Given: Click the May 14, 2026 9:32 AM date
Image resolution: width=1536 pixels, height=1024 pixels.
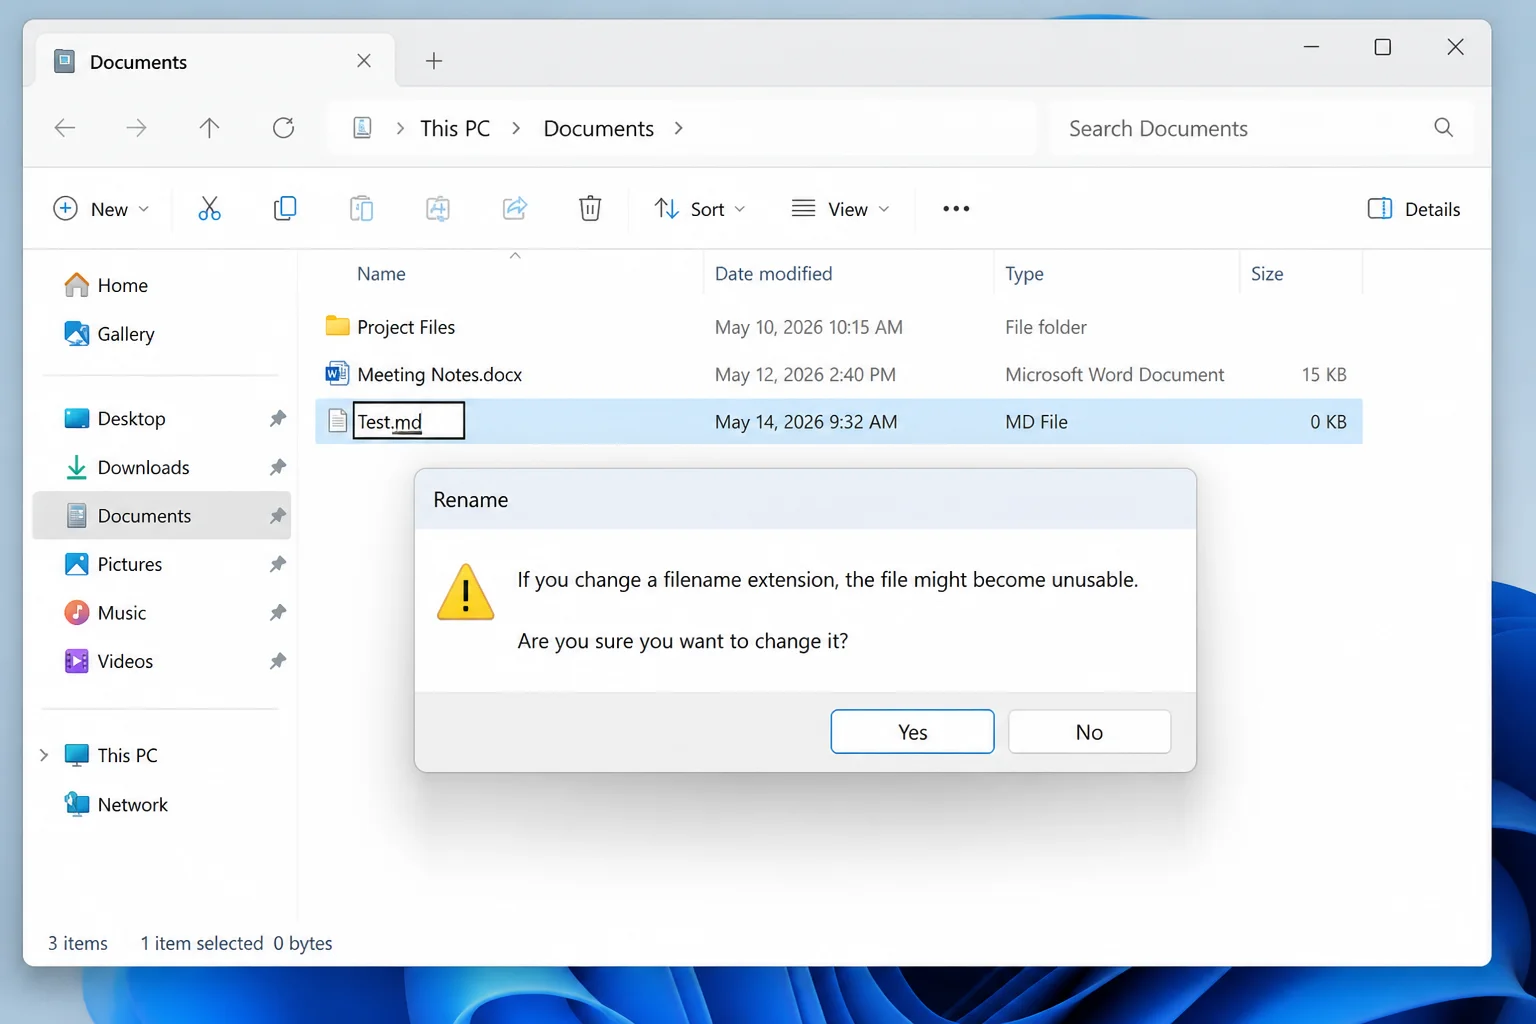Looking at the screenshot, I should tap(806, 422).
